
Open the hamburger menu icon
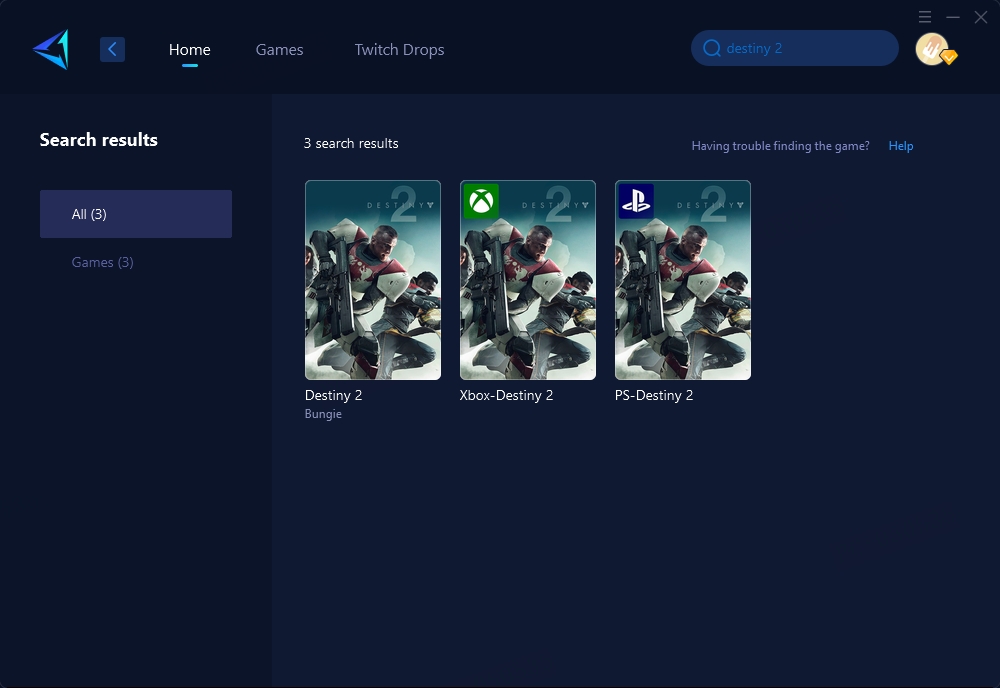(925, 17)
